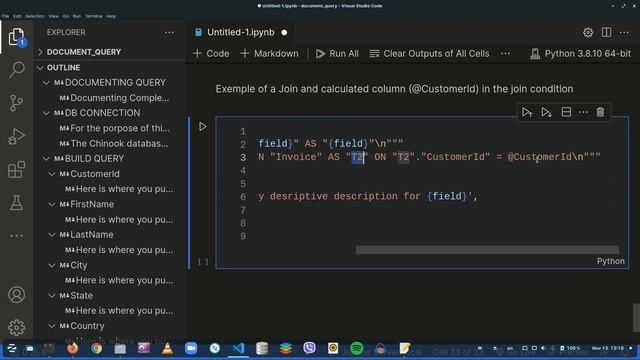Click horizontal scrollbar of code cell

click(x=487, y=249)
